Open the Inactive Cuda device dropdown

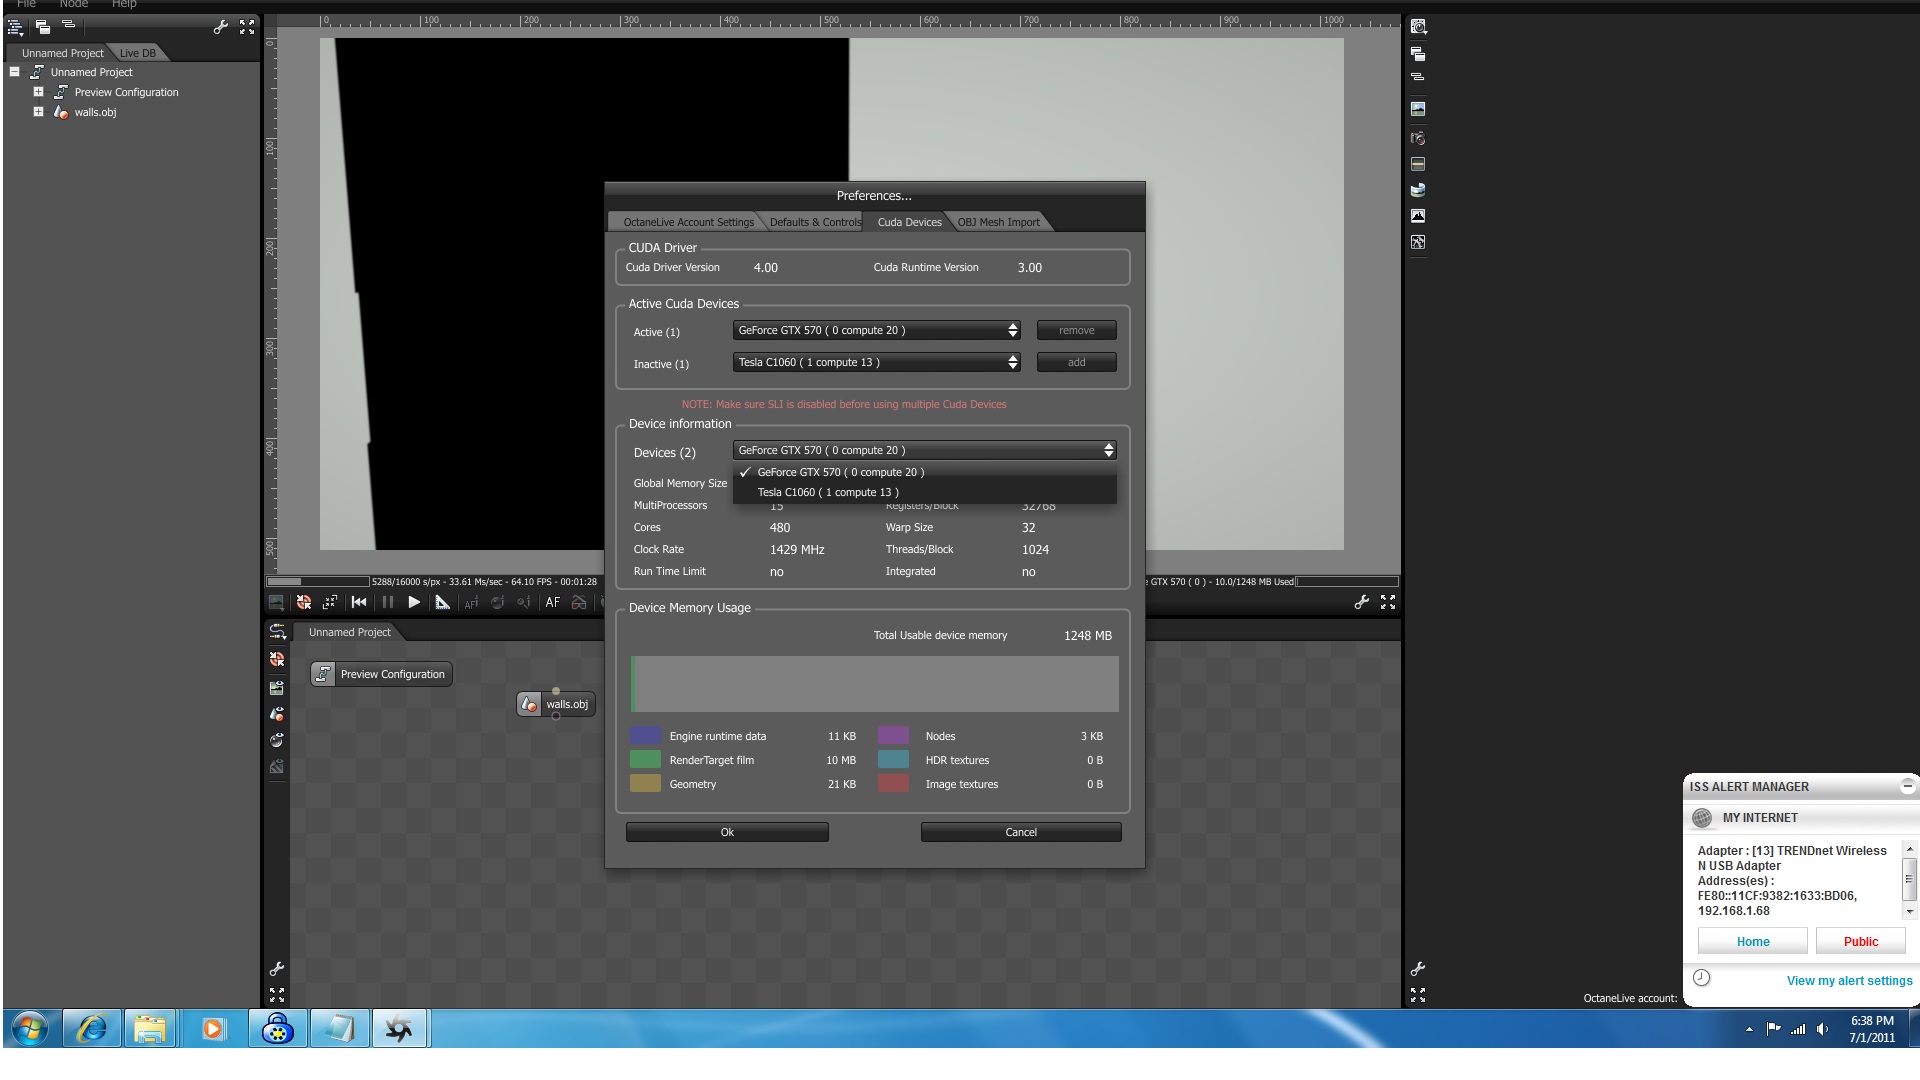[x=877, y=362]
